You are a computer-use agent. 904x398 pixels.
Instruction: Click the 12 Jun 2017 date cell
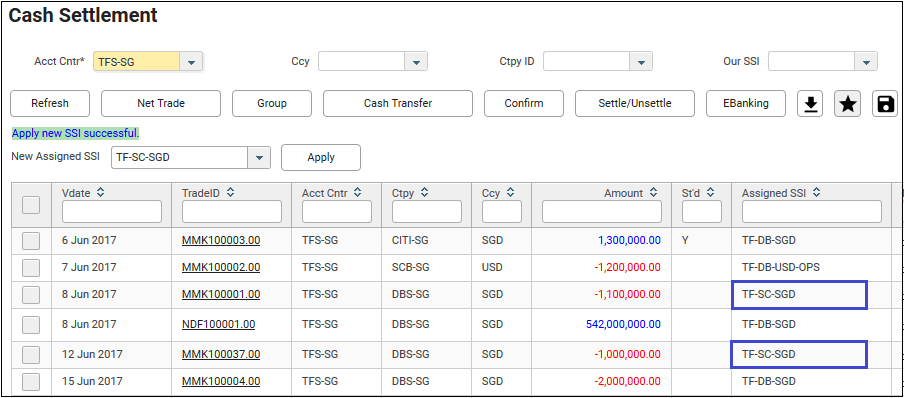coord(92,354)
